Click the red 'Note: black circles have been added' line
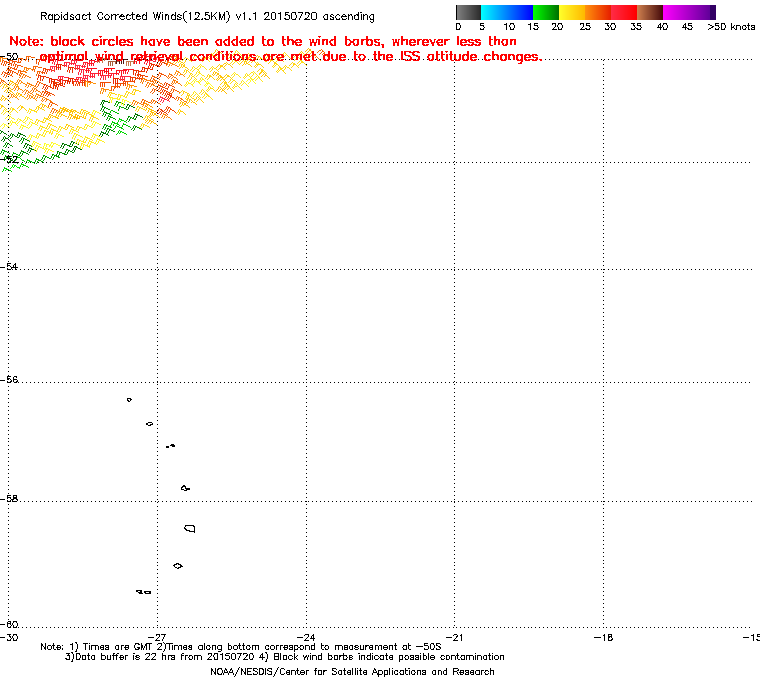The image size is (760, 688). click(263, 41)
